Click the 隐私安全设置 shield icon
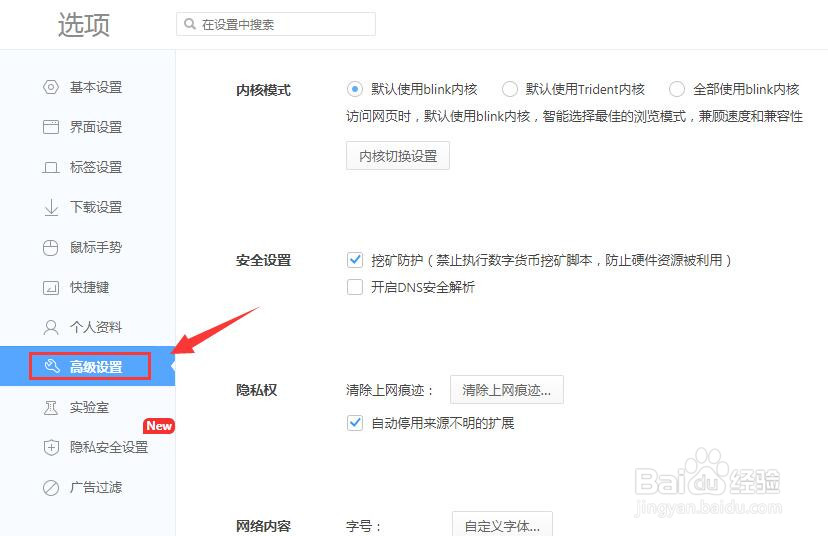The image size is (828, 536). coord(51,448)
